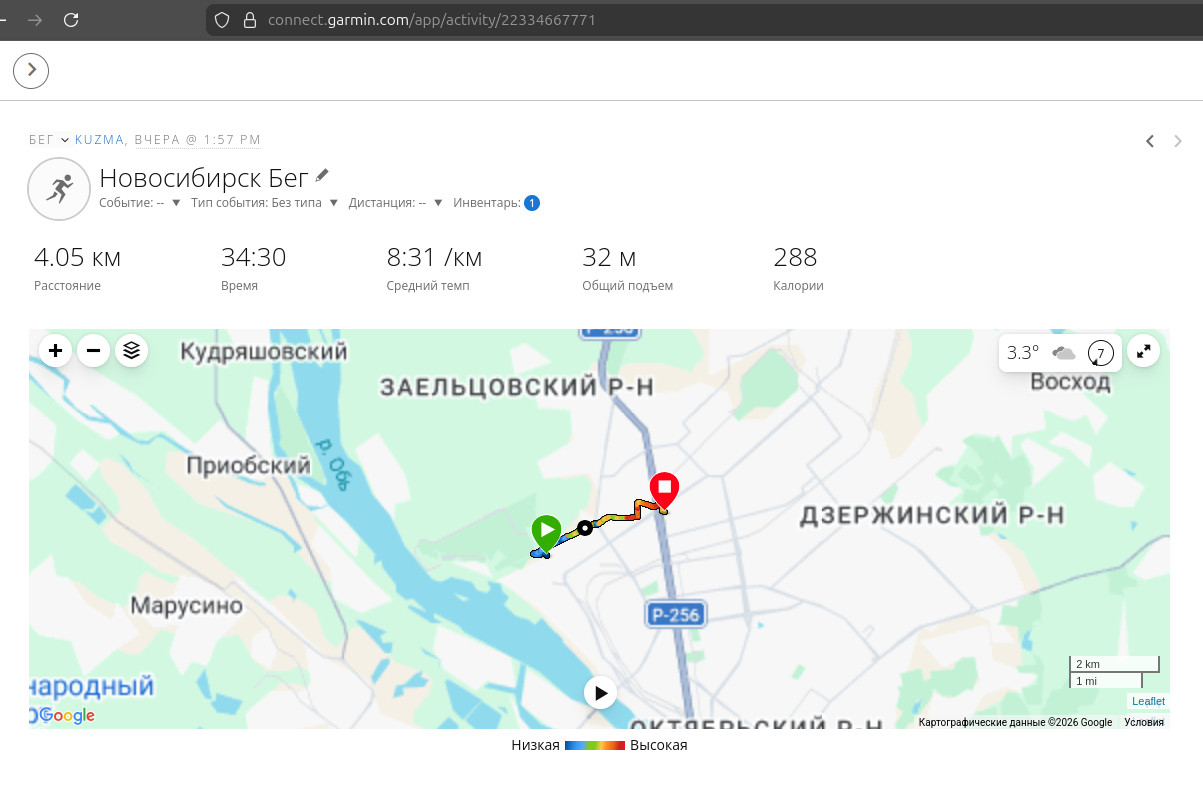Click the Марусино label on map
Image resolution: width=1203 pixels, height=794 pixels.
pos(187,606)
